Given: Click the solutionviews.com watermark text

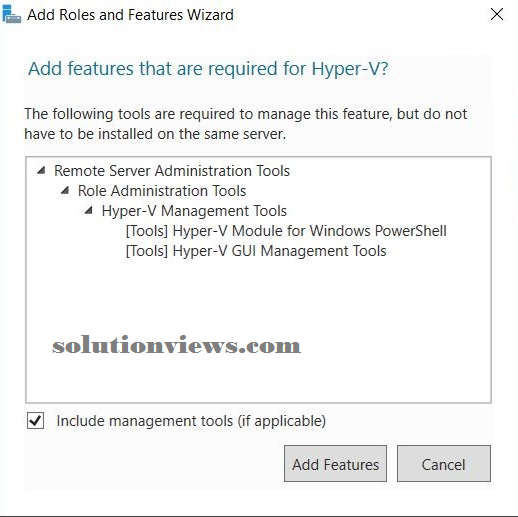Looking at the screenshot, I should pyautogui.click(x=177, y=345).
